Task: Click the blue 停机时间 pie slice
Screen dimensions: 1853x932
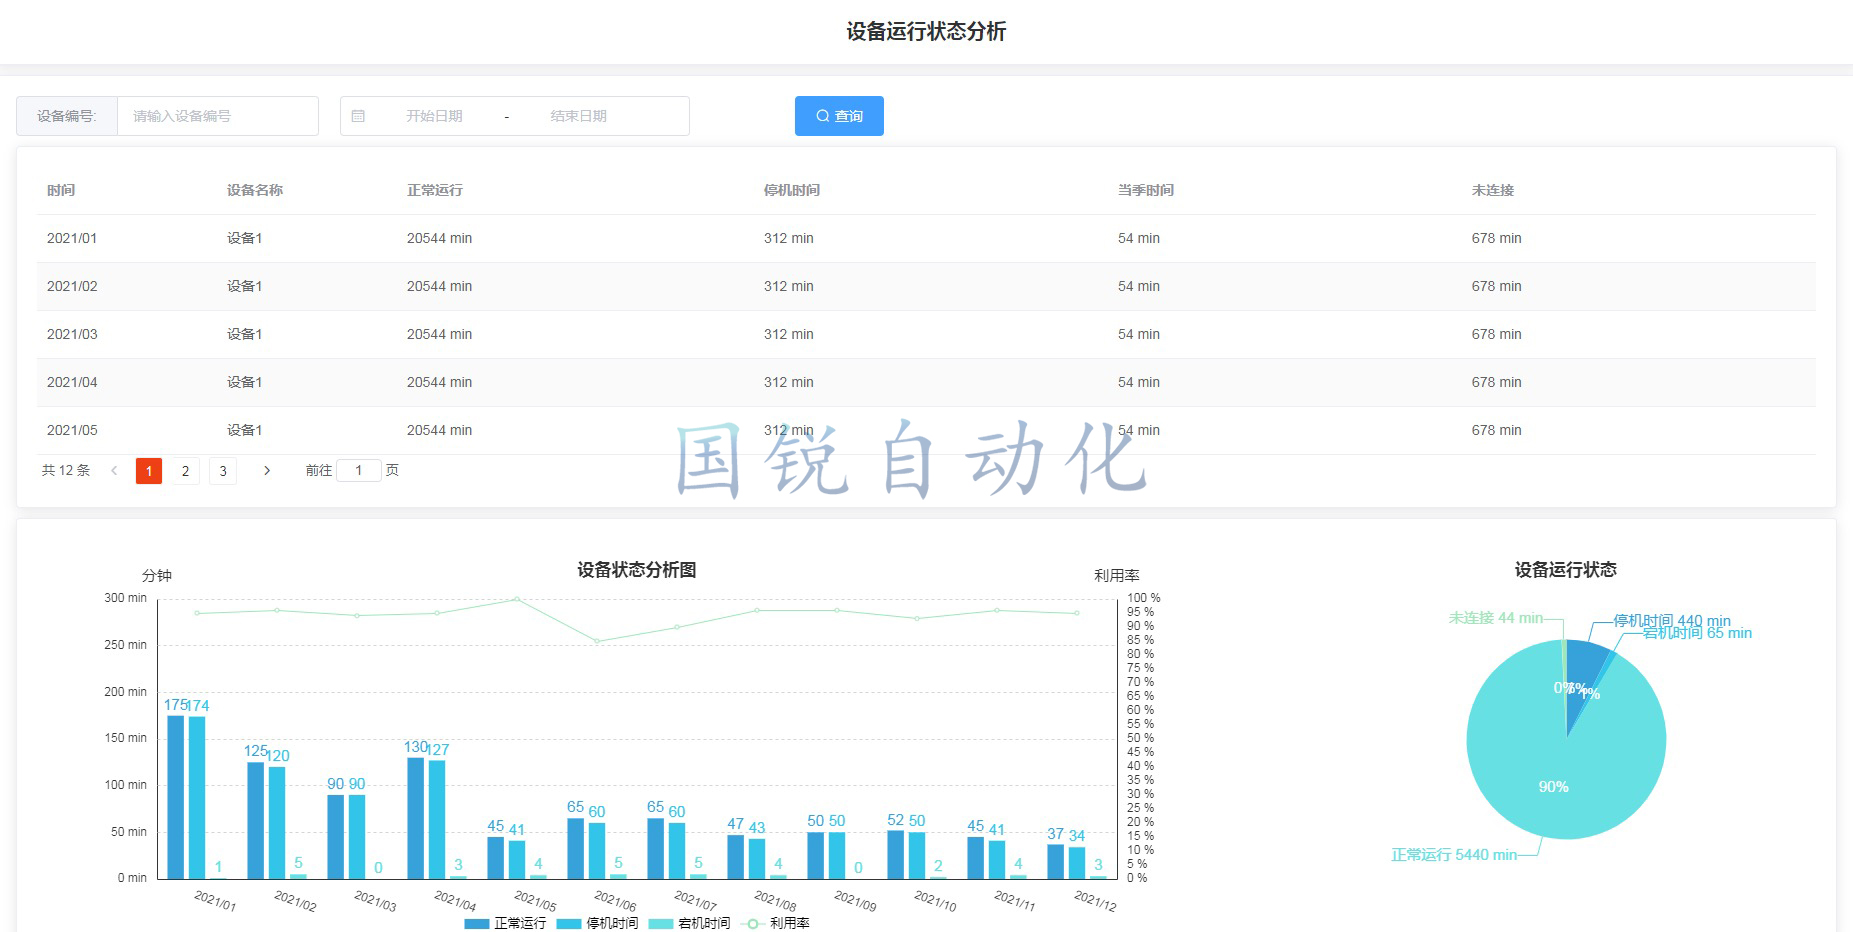Action: pyautogui.click(x=1584, y=665)
